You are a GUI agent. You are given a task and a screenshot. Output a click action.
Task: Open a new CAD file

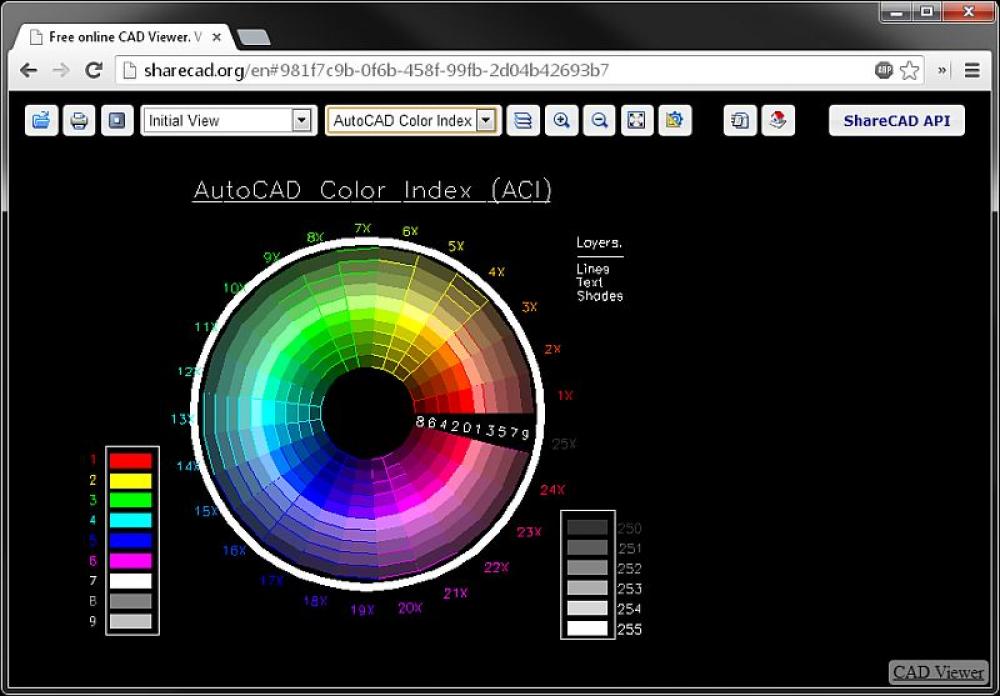pyautogui.click(x=40, y=120)
